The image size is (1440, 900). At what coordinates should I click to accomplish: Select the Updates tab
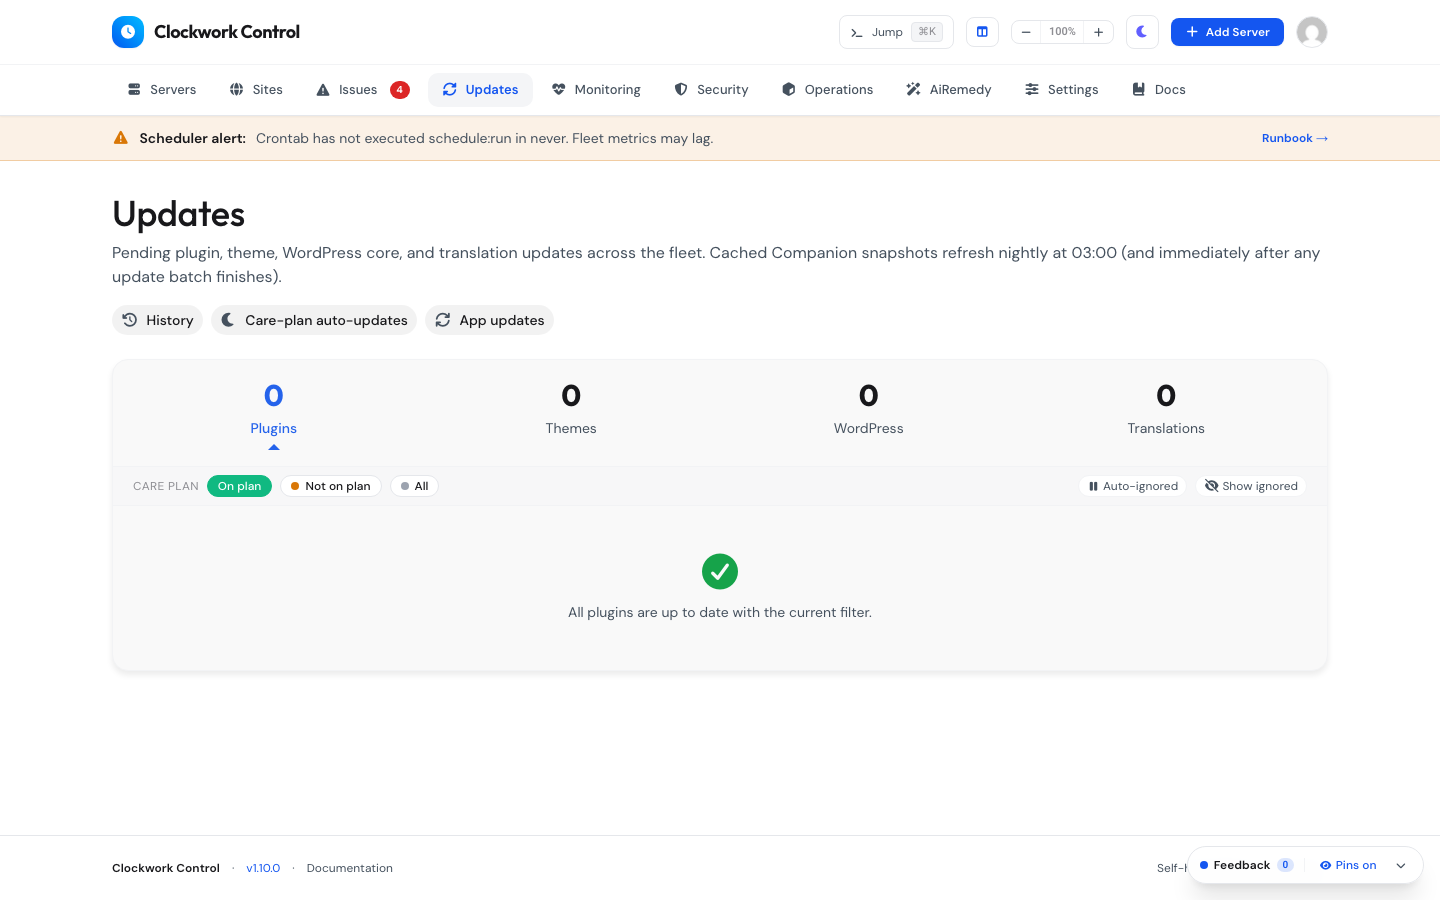pos(480,90)
